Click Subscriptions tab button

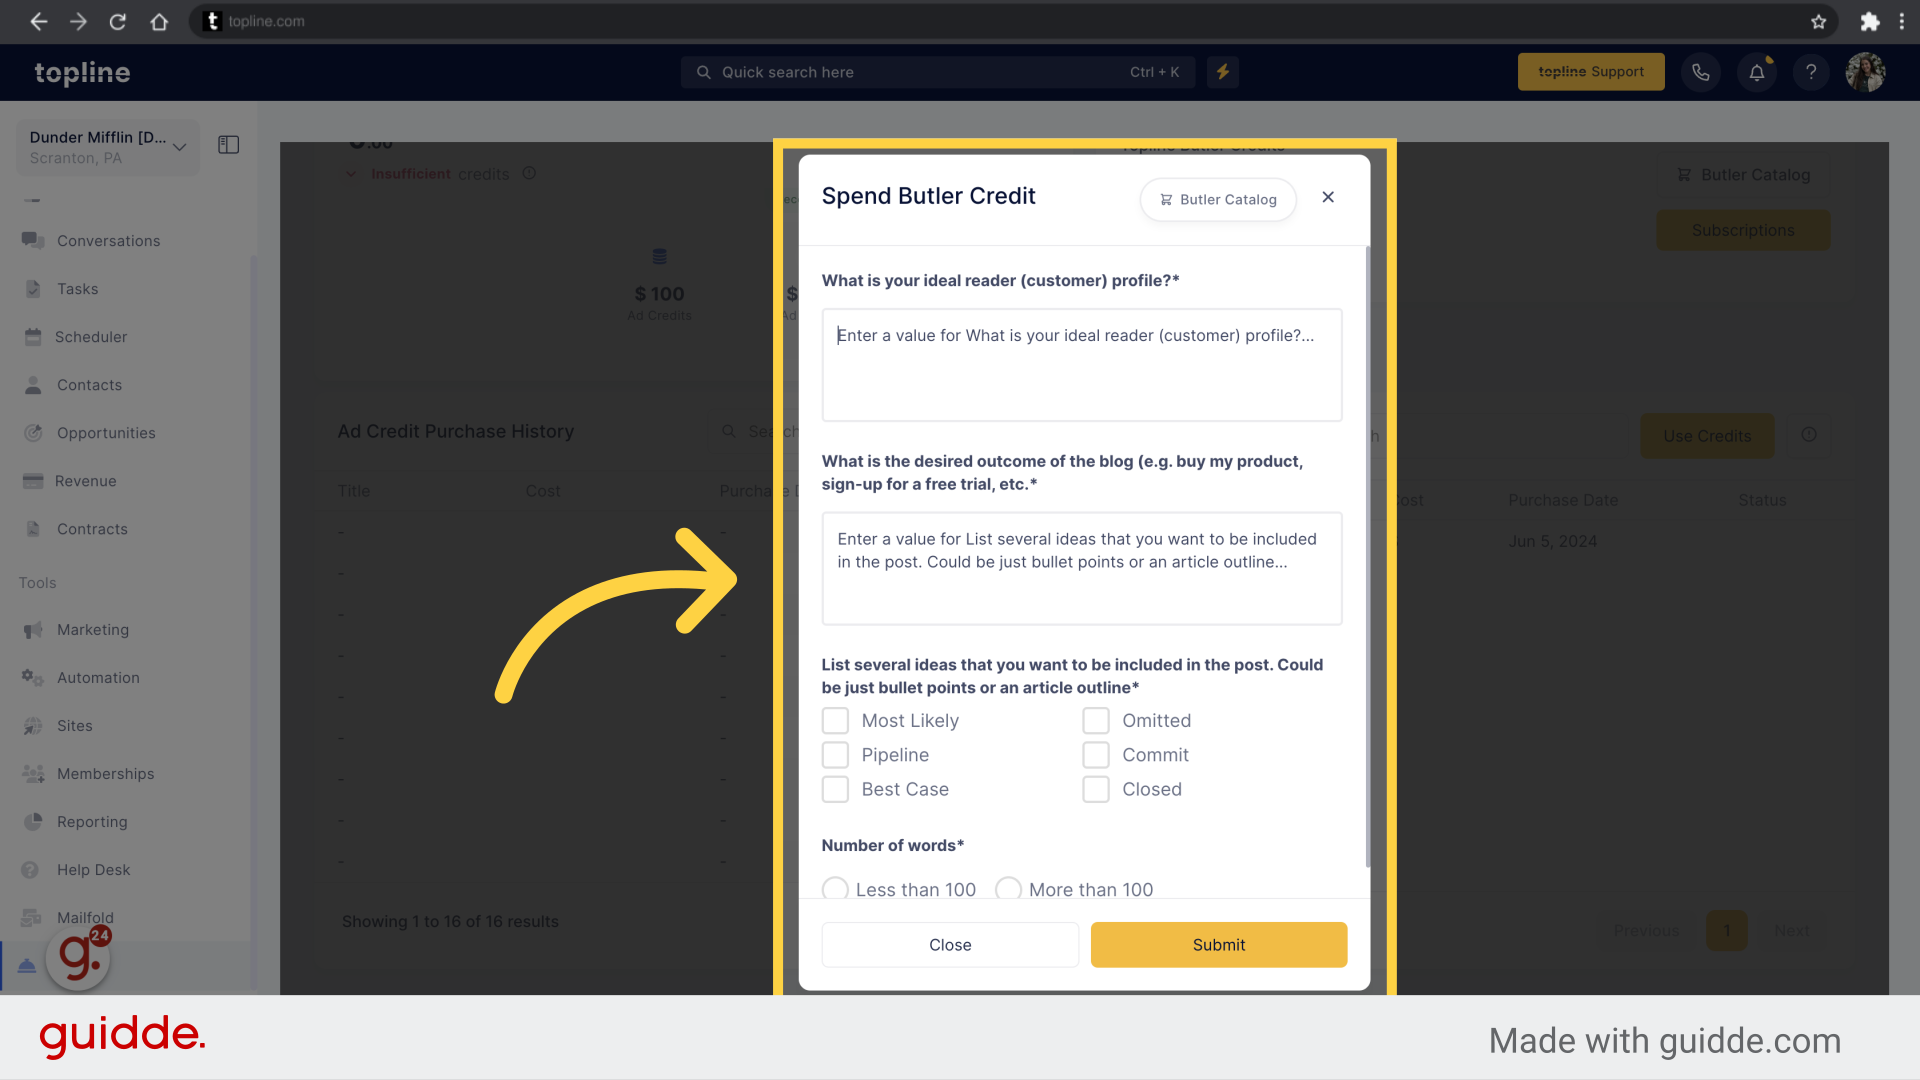point(1743,229)
